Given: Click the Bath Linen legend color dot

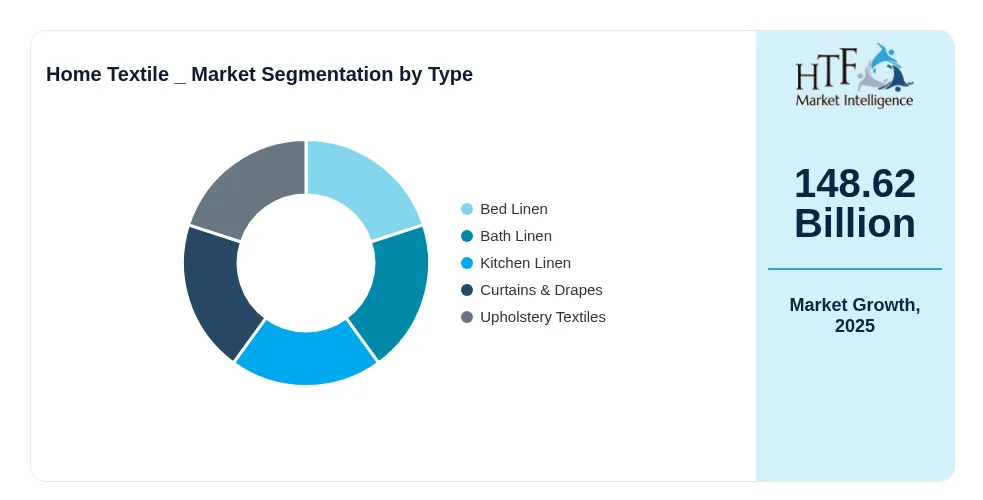Looking at the screenshot, I should [467, 236].
